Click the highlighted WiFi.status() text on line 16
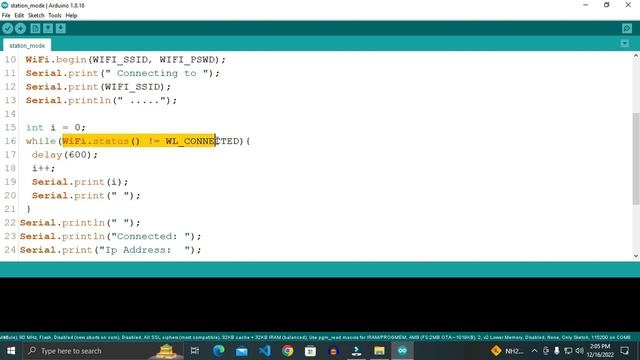This screenshot has height=360, width=640. [x=101, y=141]
